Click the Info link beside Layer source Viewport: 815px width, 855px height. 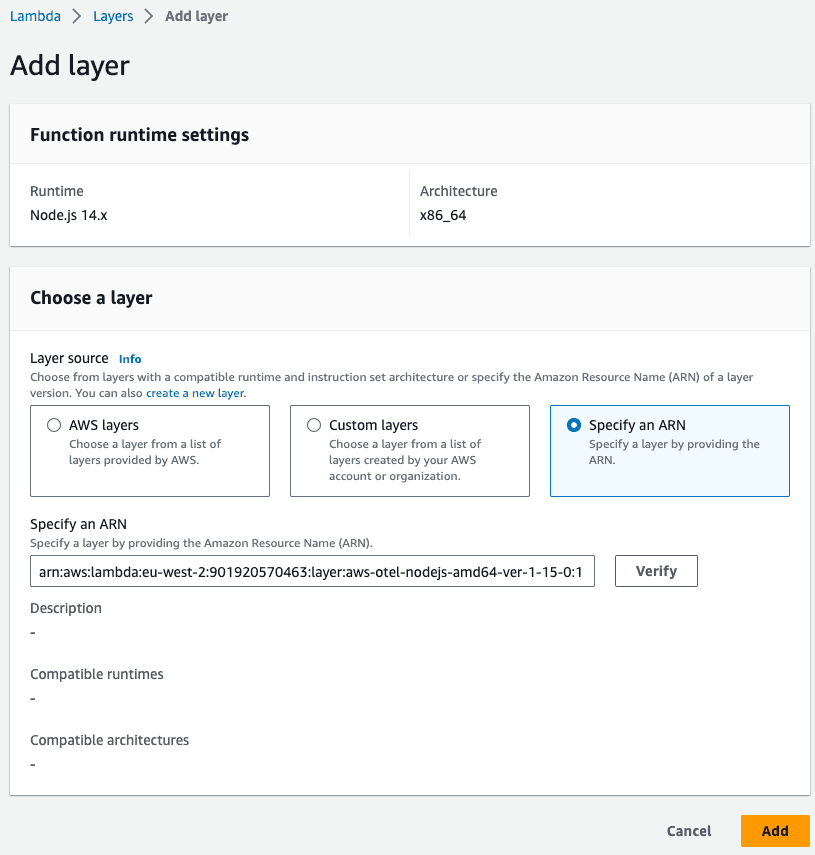click(130, 358)
